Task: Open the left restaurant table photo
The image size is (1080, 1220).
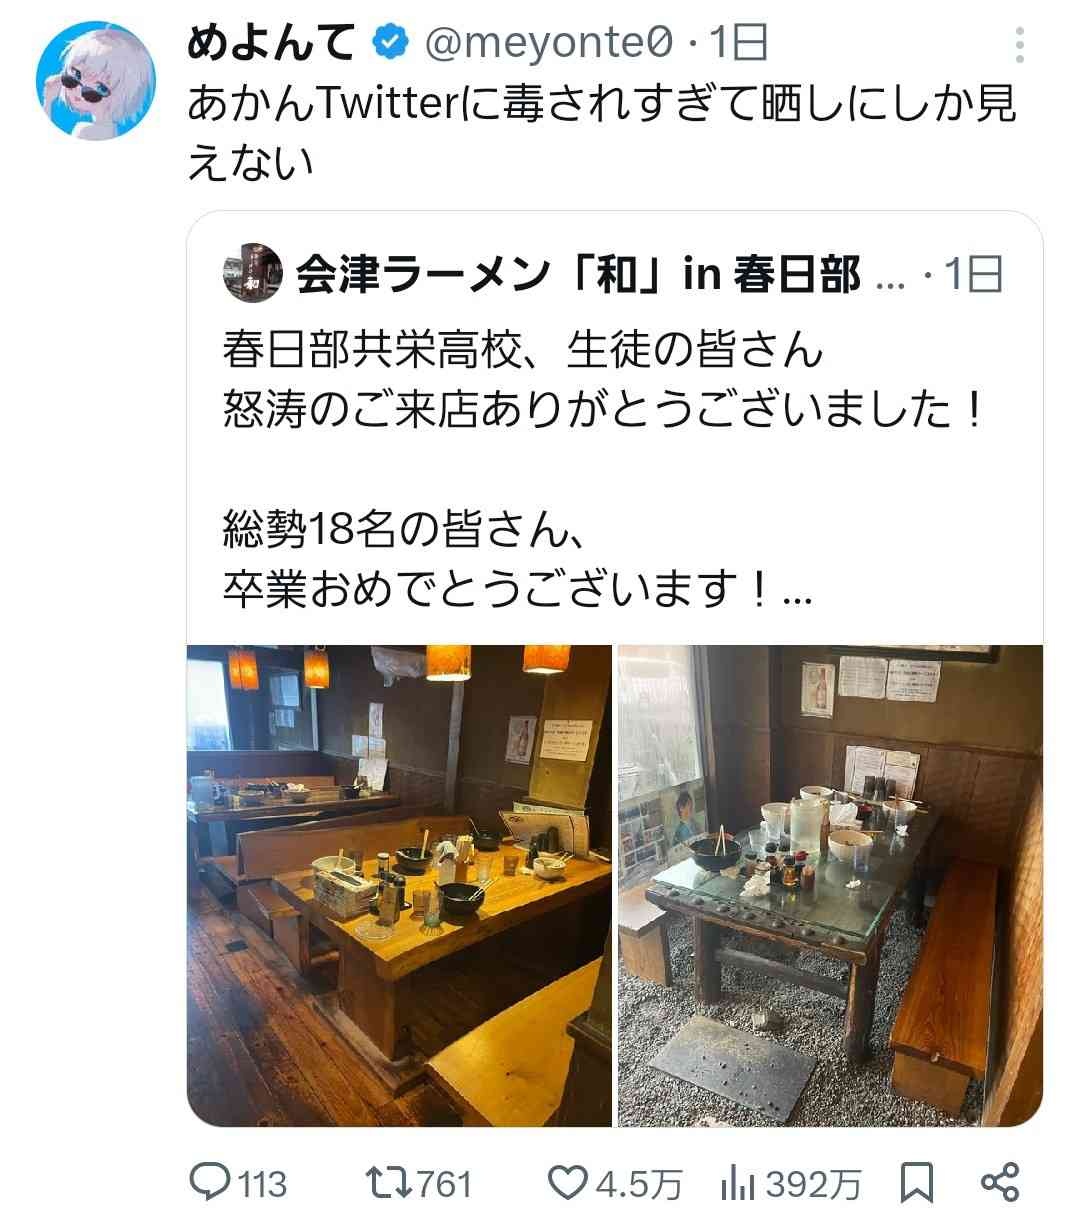Action: pos(399,885)
